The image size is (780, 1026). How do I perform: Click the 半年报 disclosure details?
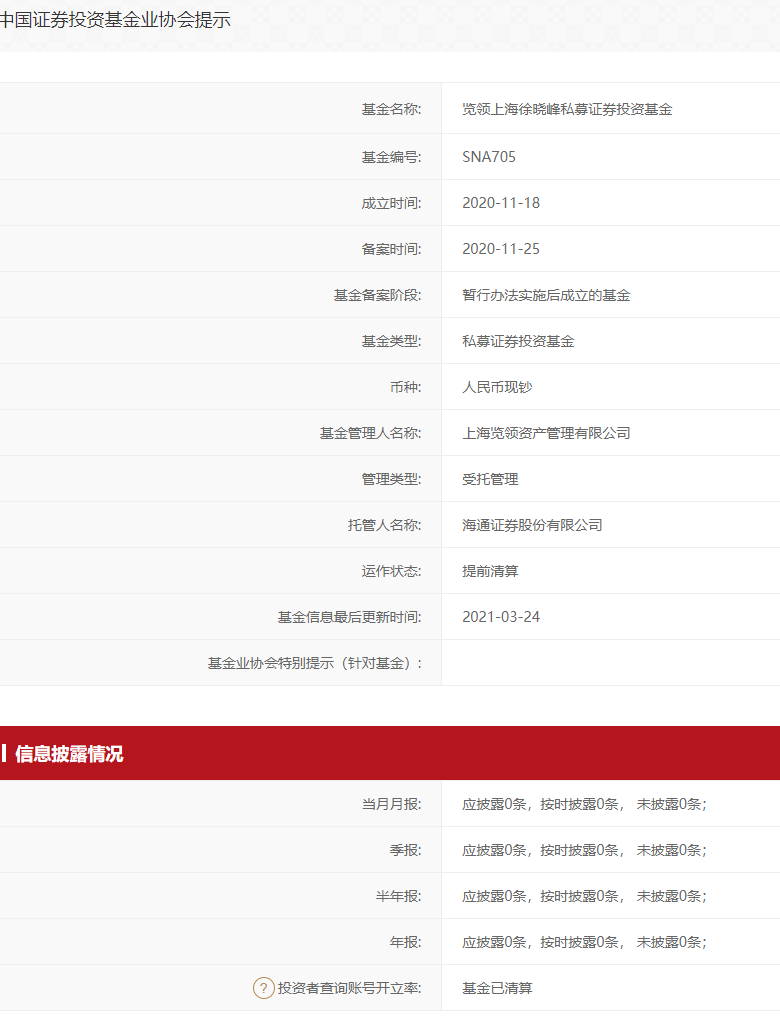584,896
